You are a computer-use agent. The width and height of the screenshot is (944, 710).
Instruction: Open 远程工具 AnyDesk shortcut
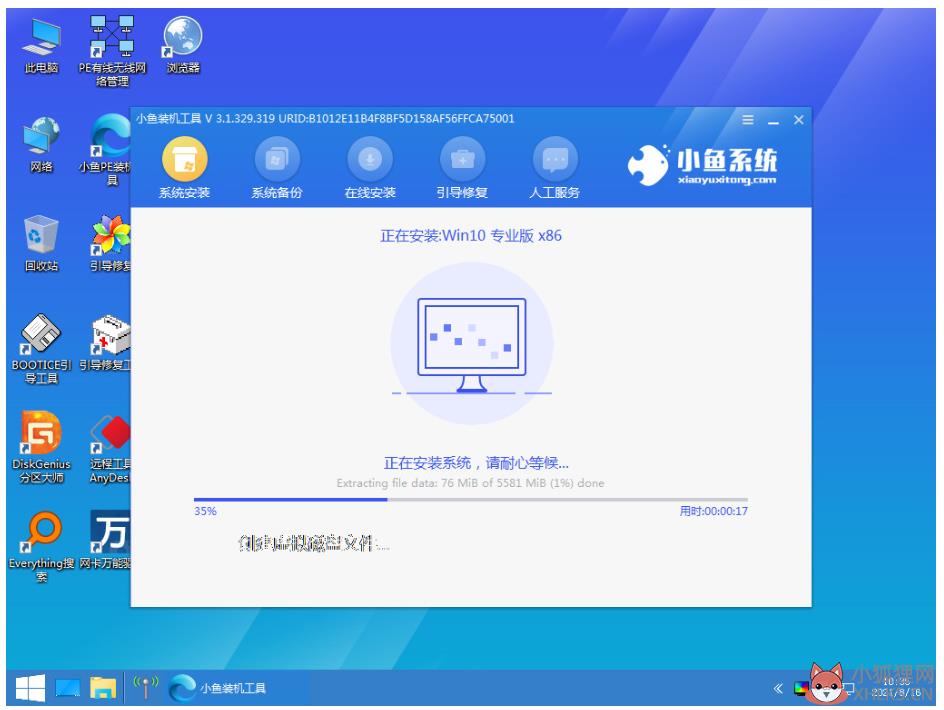click(110, 449)
